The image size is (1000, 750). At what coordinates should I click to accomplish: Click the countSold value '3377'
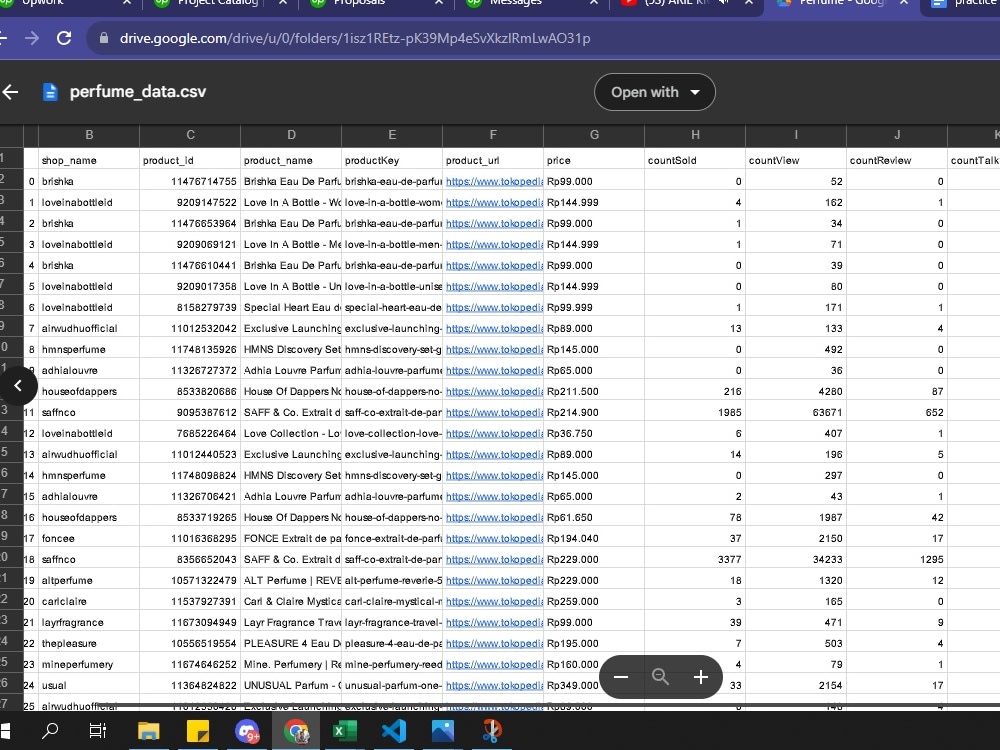coord(695,559)
